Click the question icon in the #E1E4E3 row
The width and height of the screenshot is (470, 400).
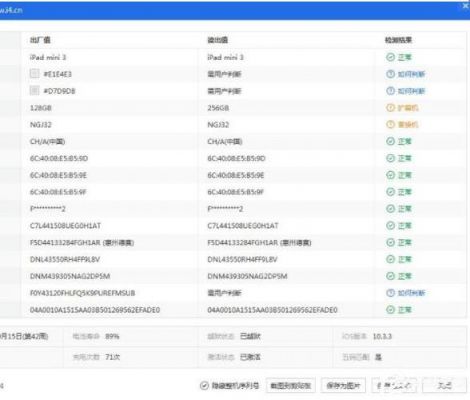(390, 74)
